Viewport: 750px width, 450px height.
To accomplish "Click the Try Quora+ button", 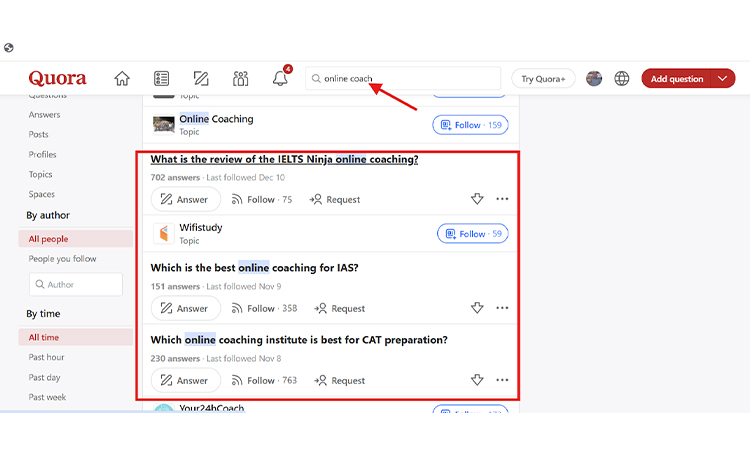I will coord(543,79).
